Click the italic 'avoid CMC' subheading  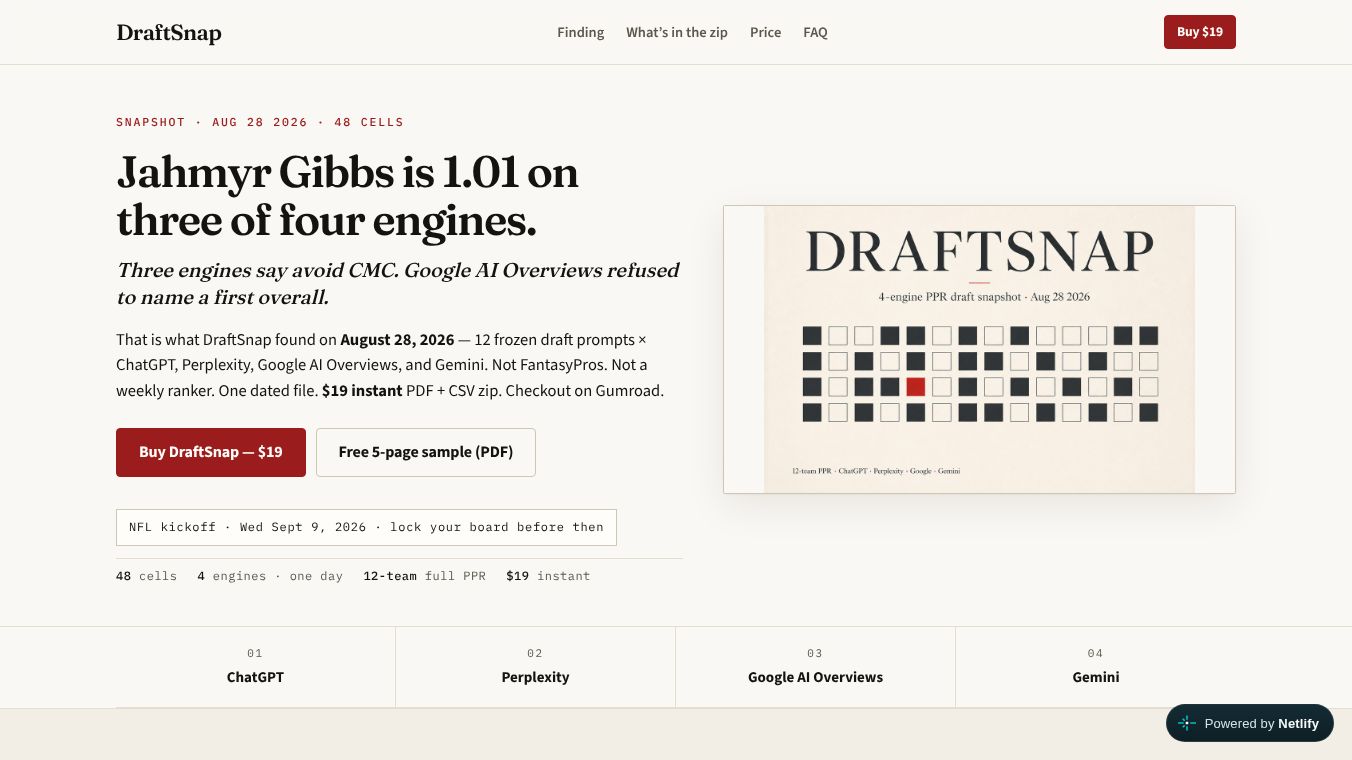pos(398,284)
